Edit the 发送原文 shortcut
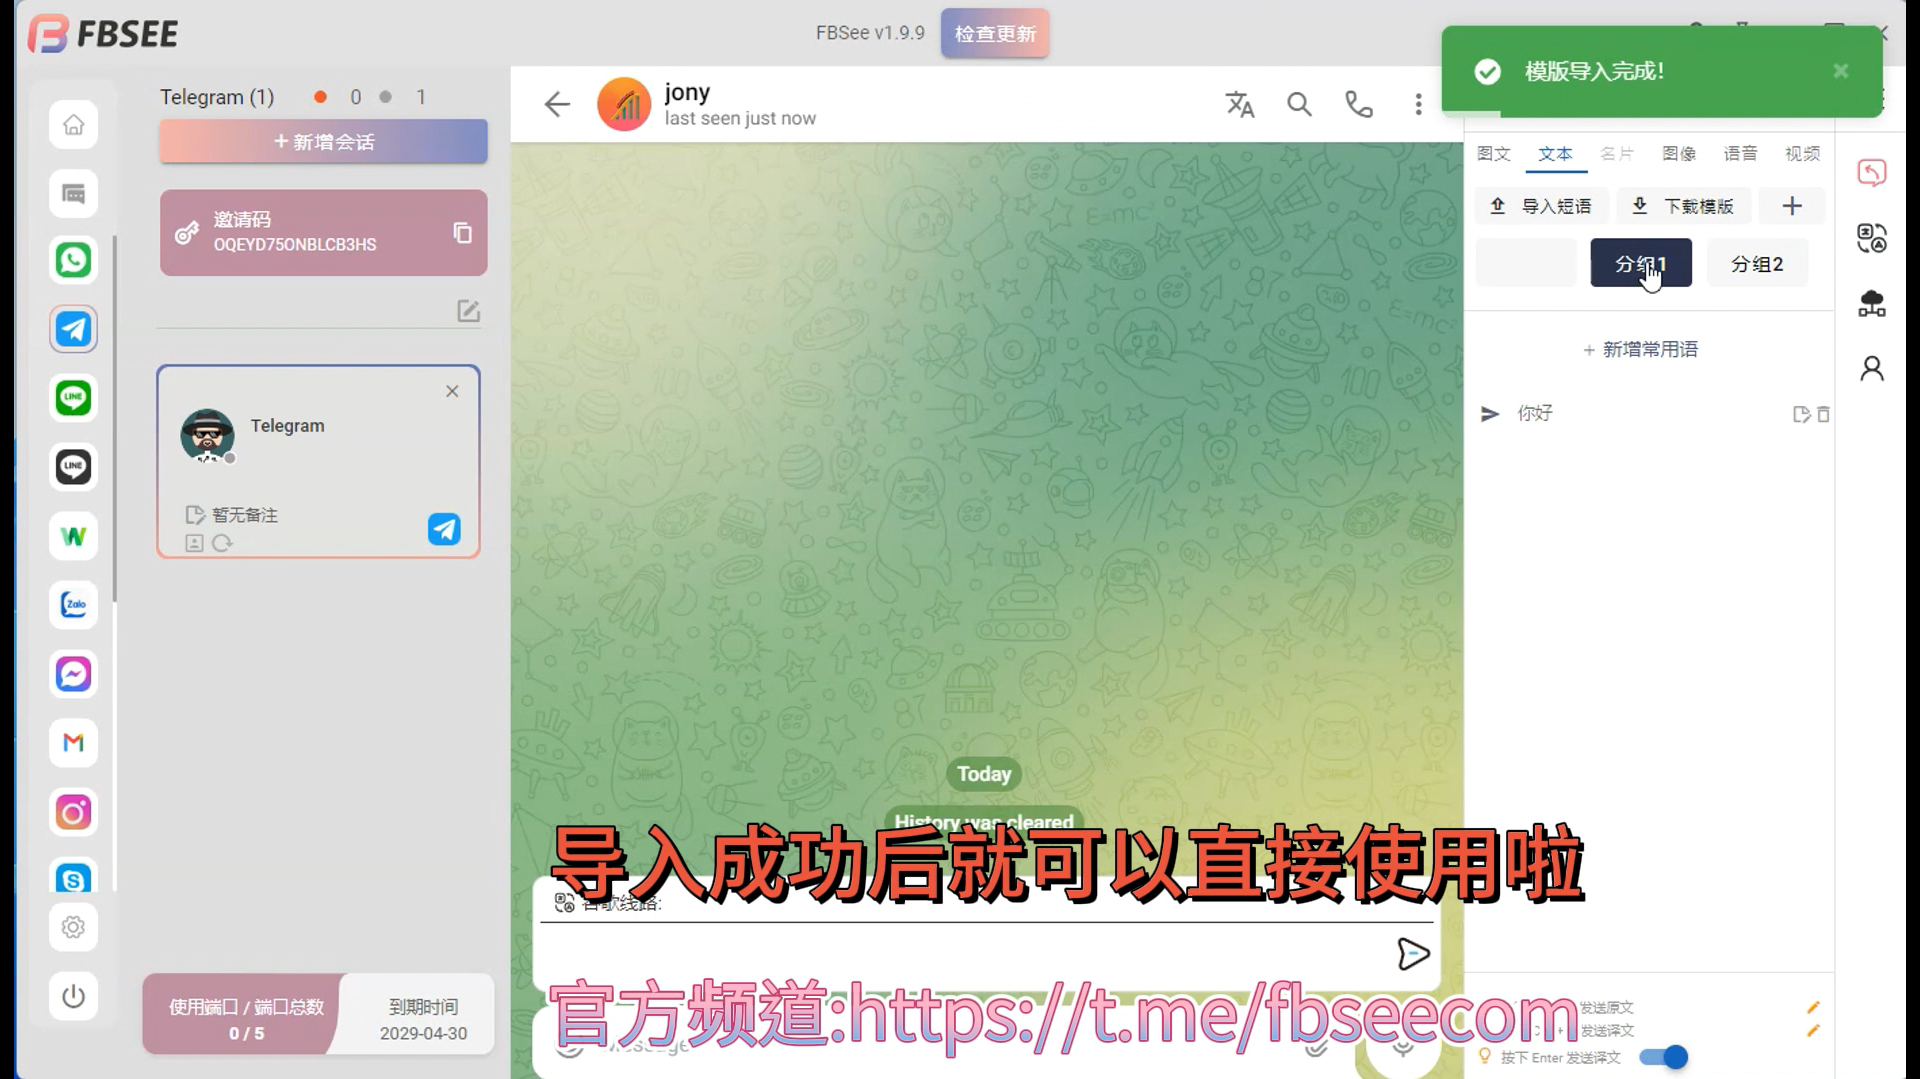The image size is (1920, 1079). pyautogui.click(x=1813, y=1007)
